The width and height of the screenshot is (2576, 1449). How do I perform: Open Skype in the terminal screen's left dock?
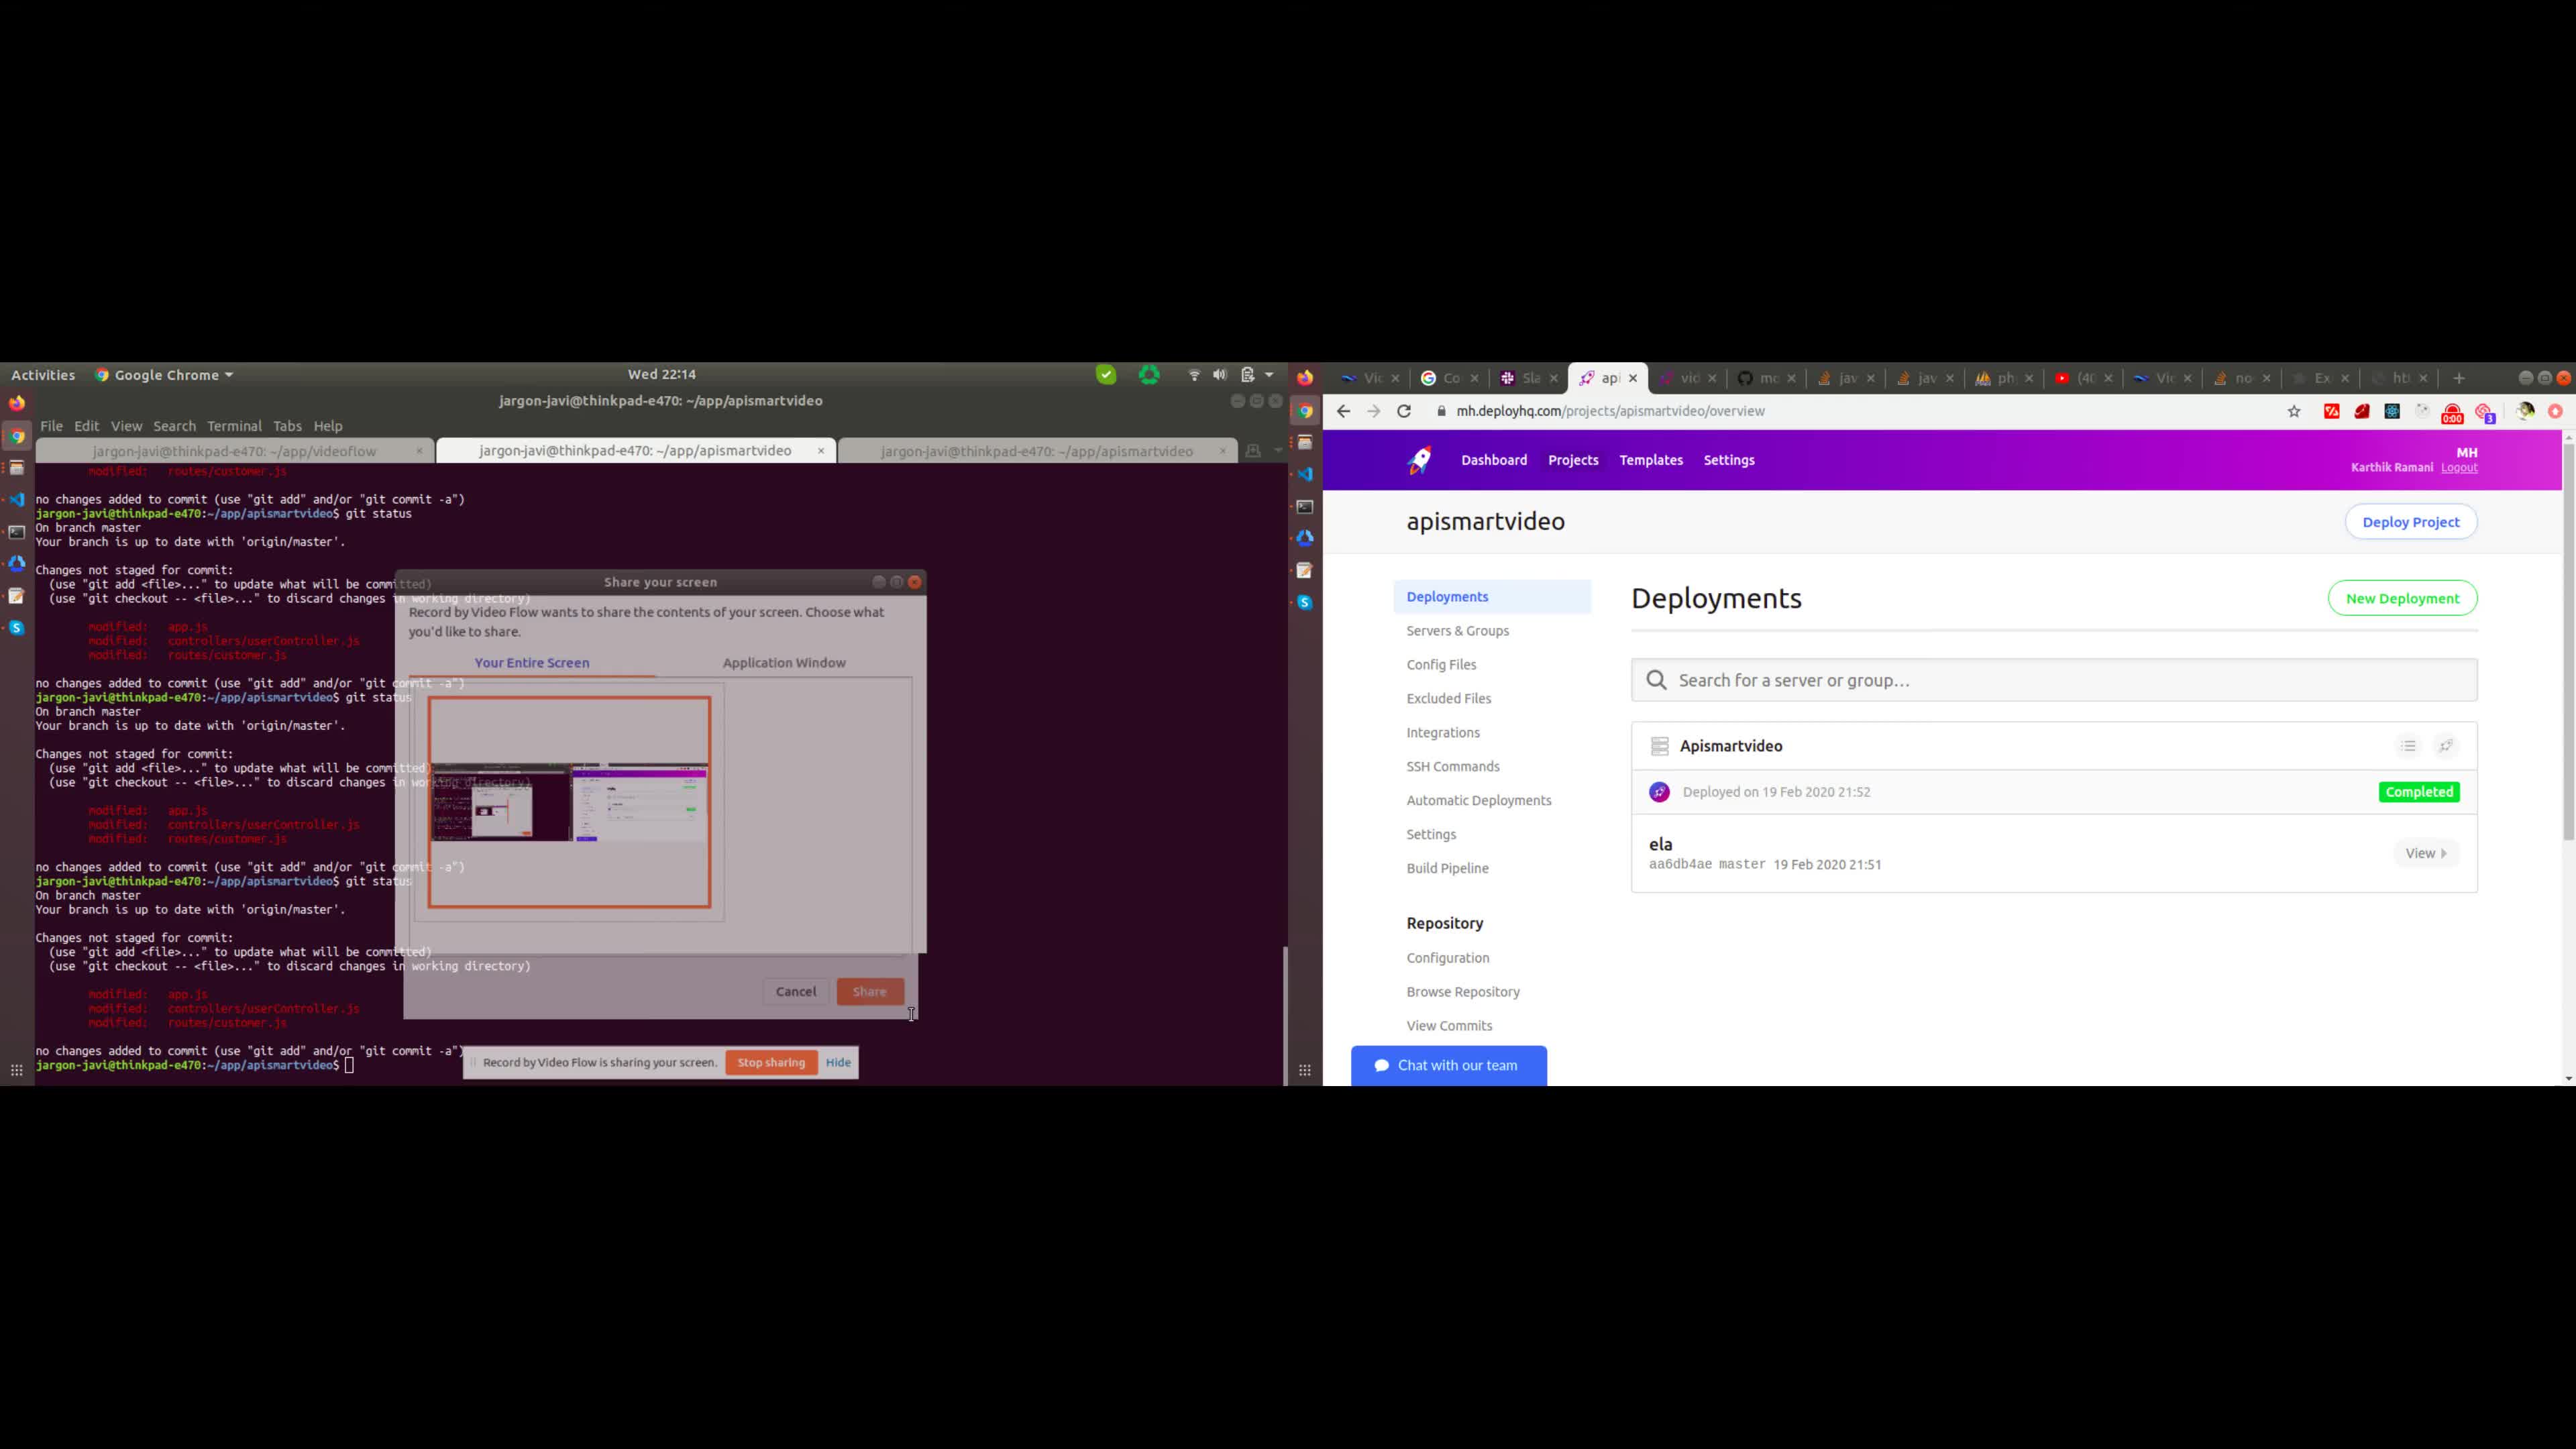(x=17, y=628)
